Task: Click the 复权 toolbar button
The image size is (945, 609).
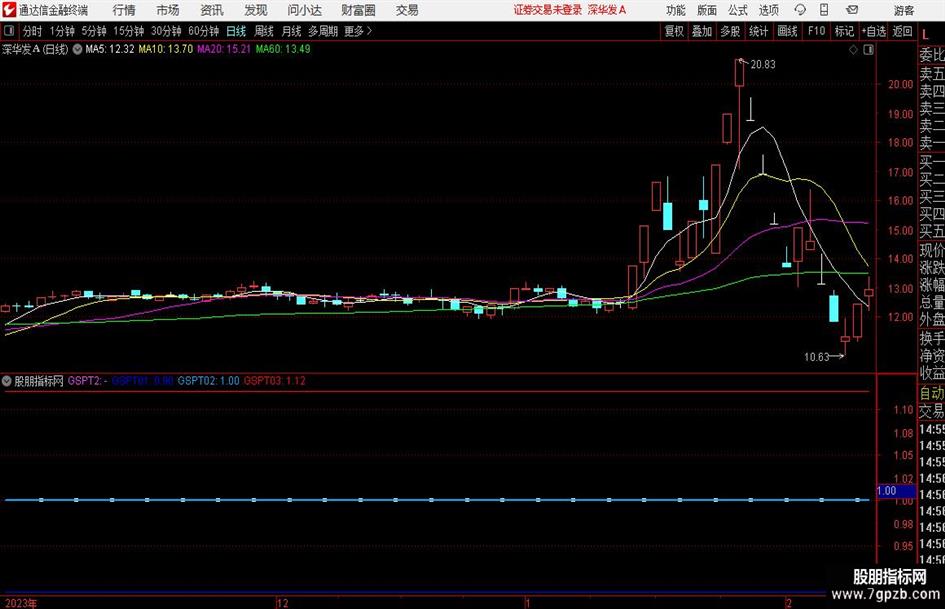Action: click(674, 31)
